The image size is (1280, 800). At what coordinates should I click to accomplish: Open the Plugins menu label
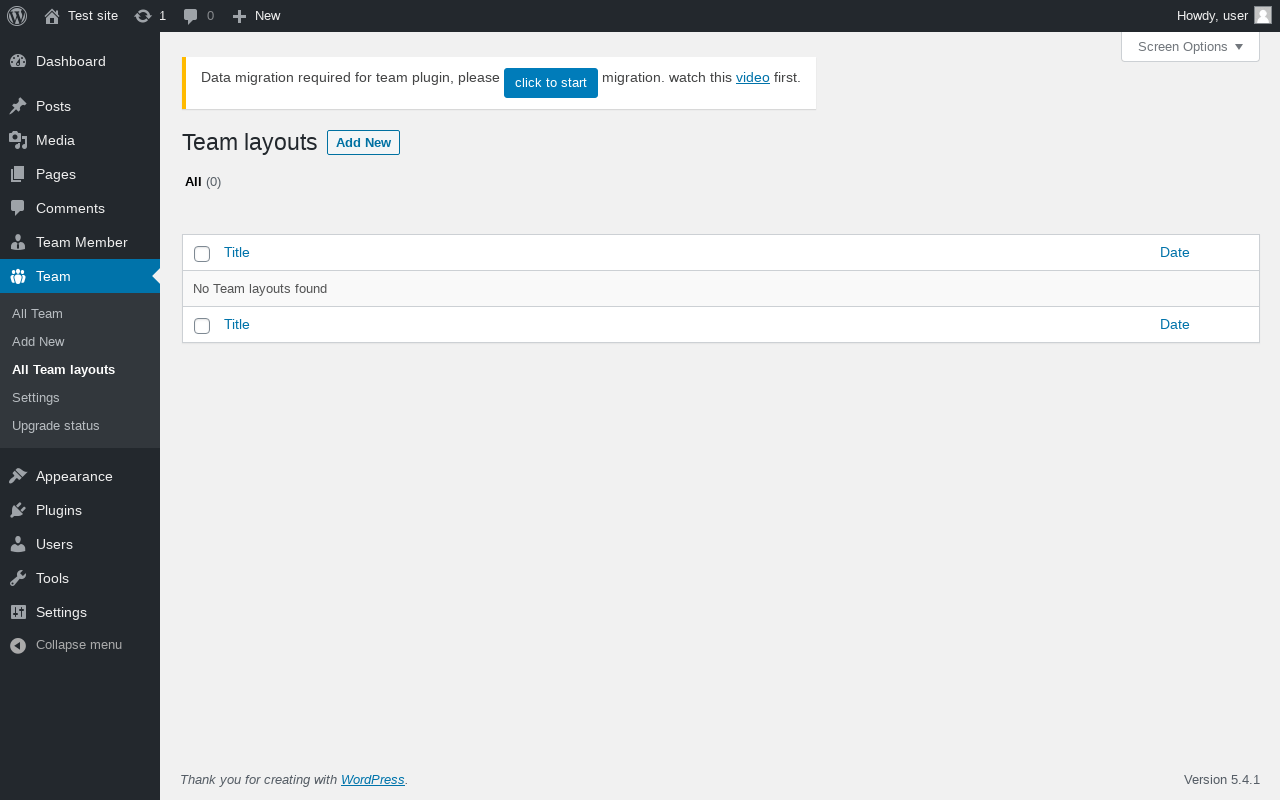[x=59, y=510]
